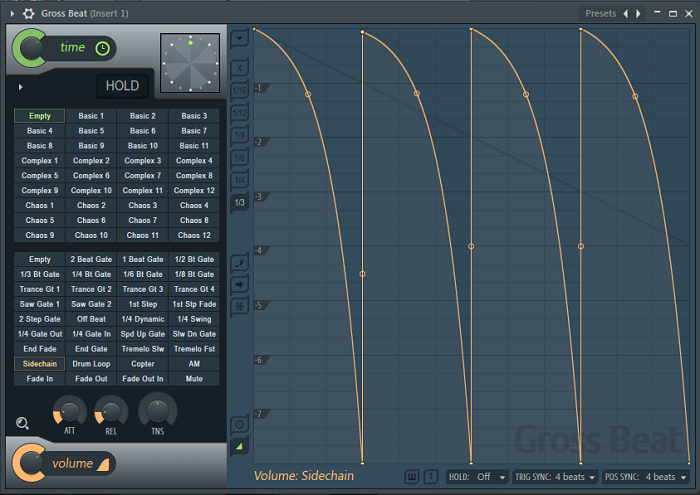
Task: Select time preset Complex 10
Action: tap(91, 191)
